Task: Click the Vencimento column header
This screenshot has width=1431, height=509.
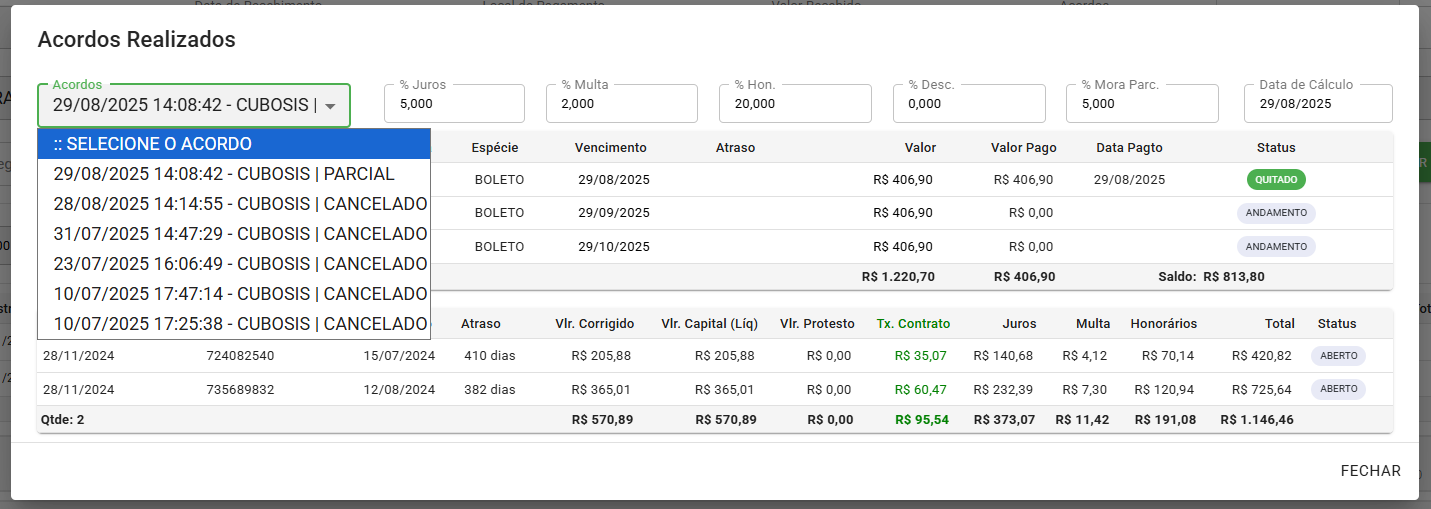Action: [x=610, y=148]
